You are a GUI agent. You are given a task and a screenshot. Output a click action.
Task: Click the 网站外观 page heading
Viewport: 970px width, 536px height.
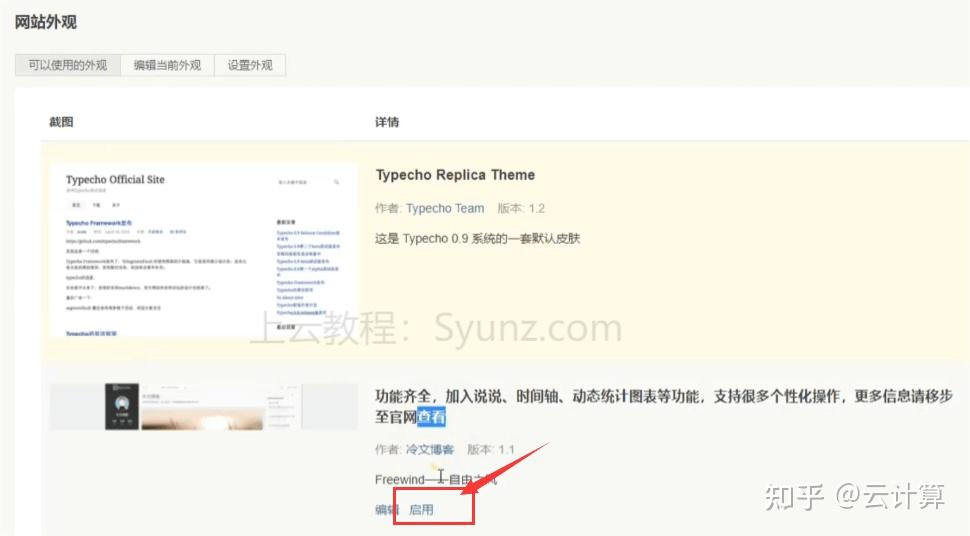point(46,22)
